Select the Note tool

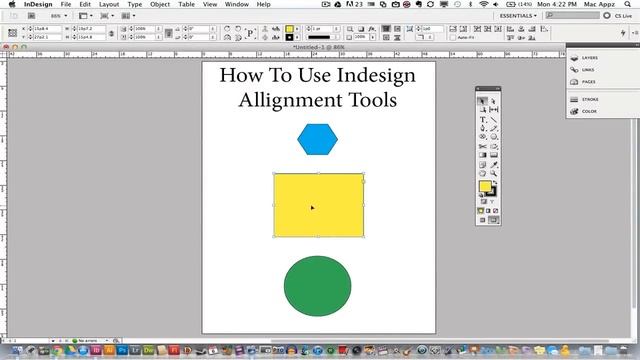click(x=482, y=164)
